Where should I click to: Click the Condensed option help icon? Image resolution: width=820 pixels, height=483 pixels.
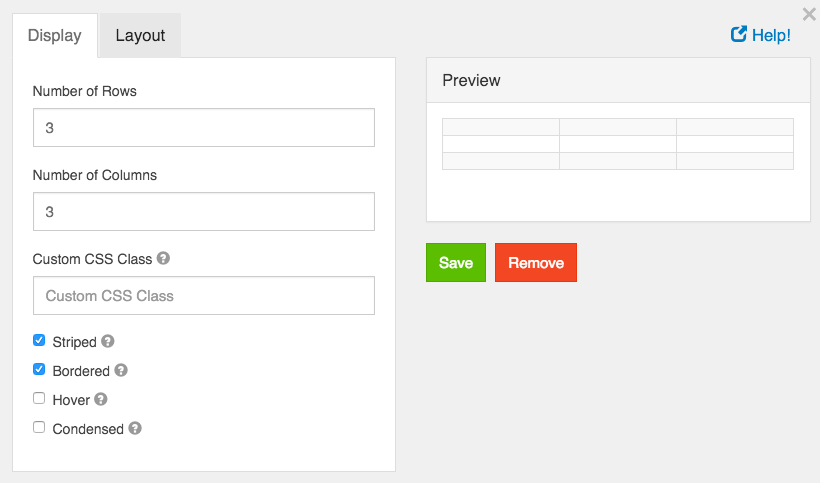point(135,428)
